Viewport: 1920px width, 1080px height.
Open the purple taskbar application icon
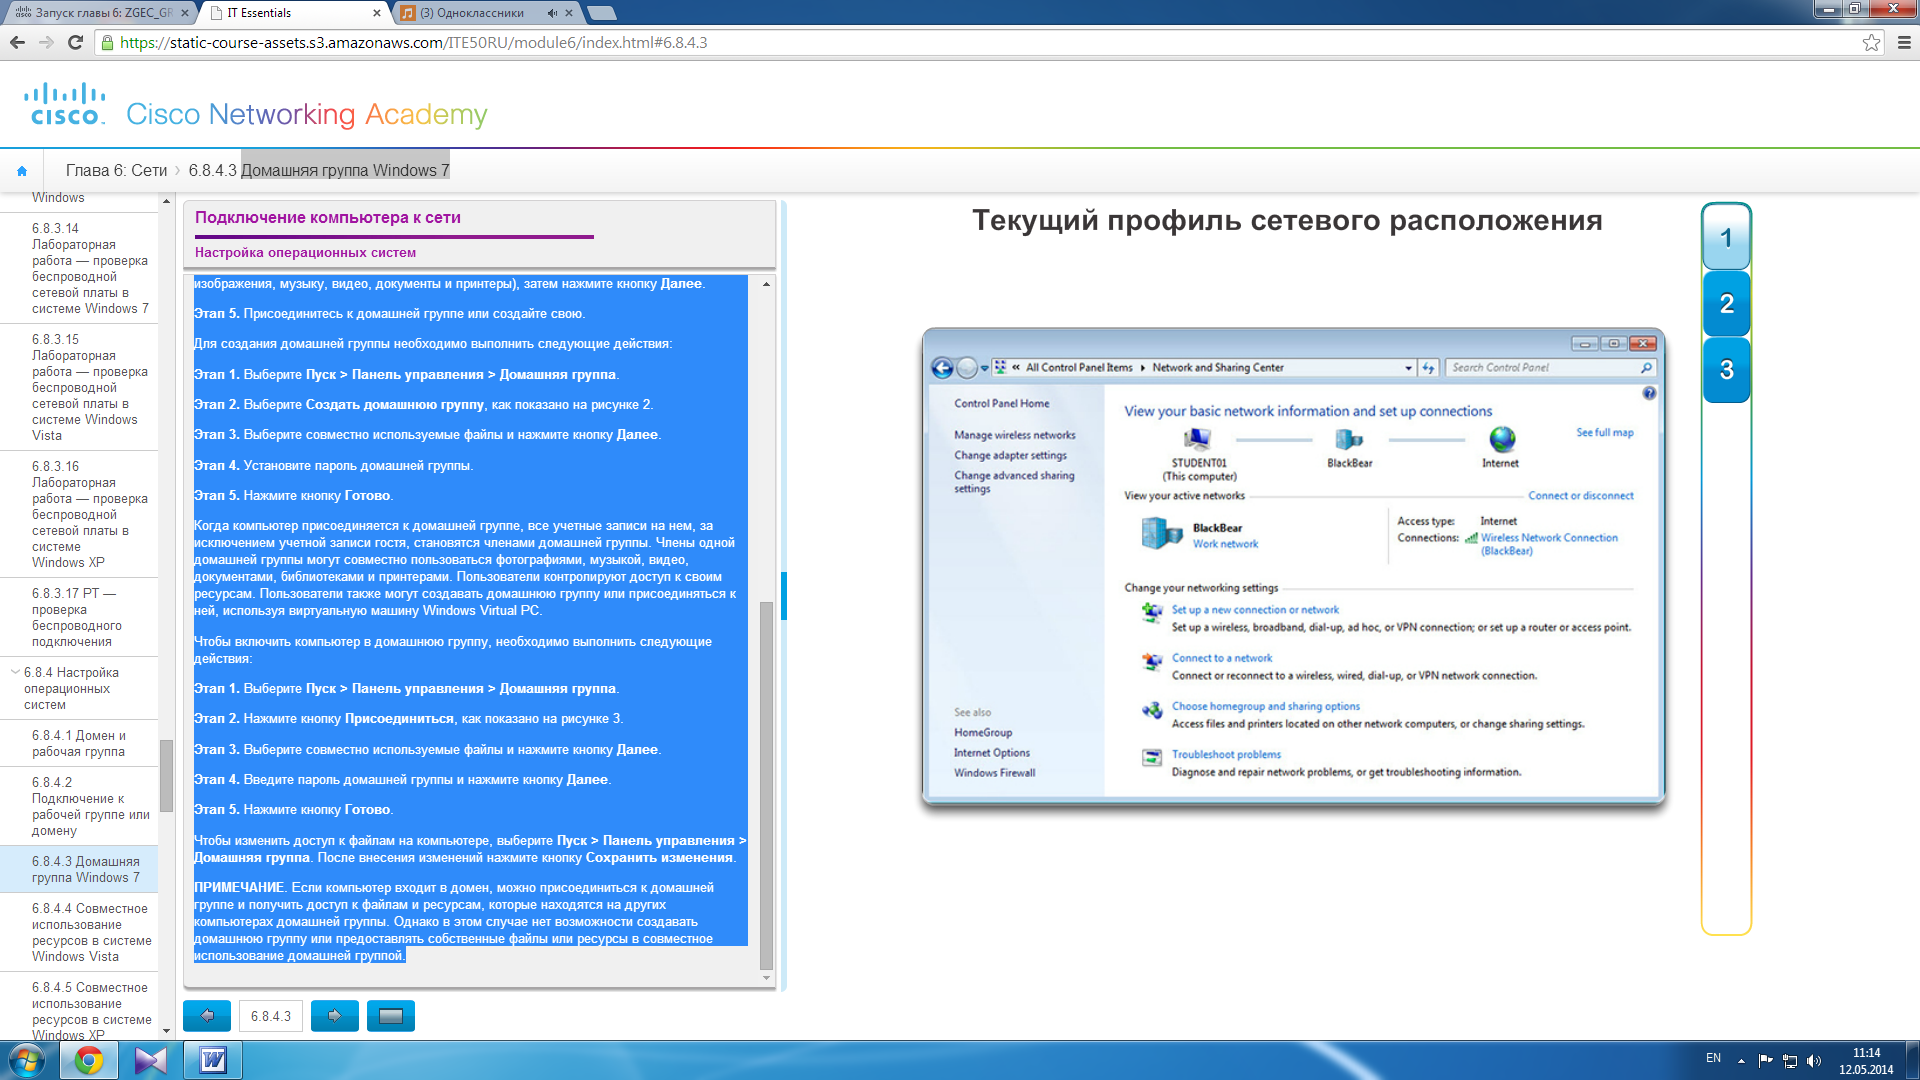tap(151, 1060)
